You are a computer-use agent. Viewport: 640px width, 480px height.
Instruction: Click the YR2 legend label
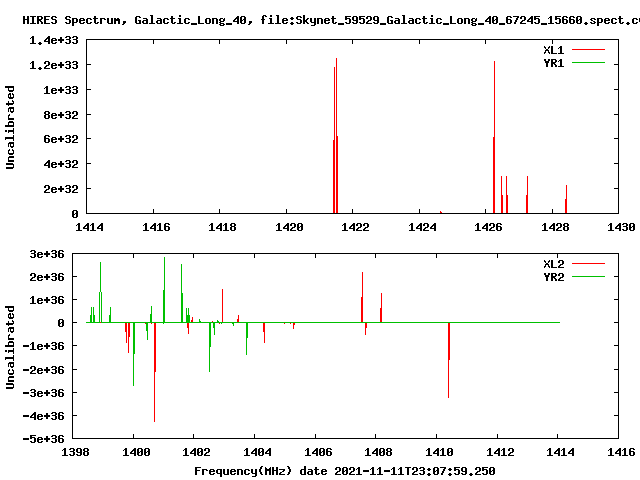[553, 277]
